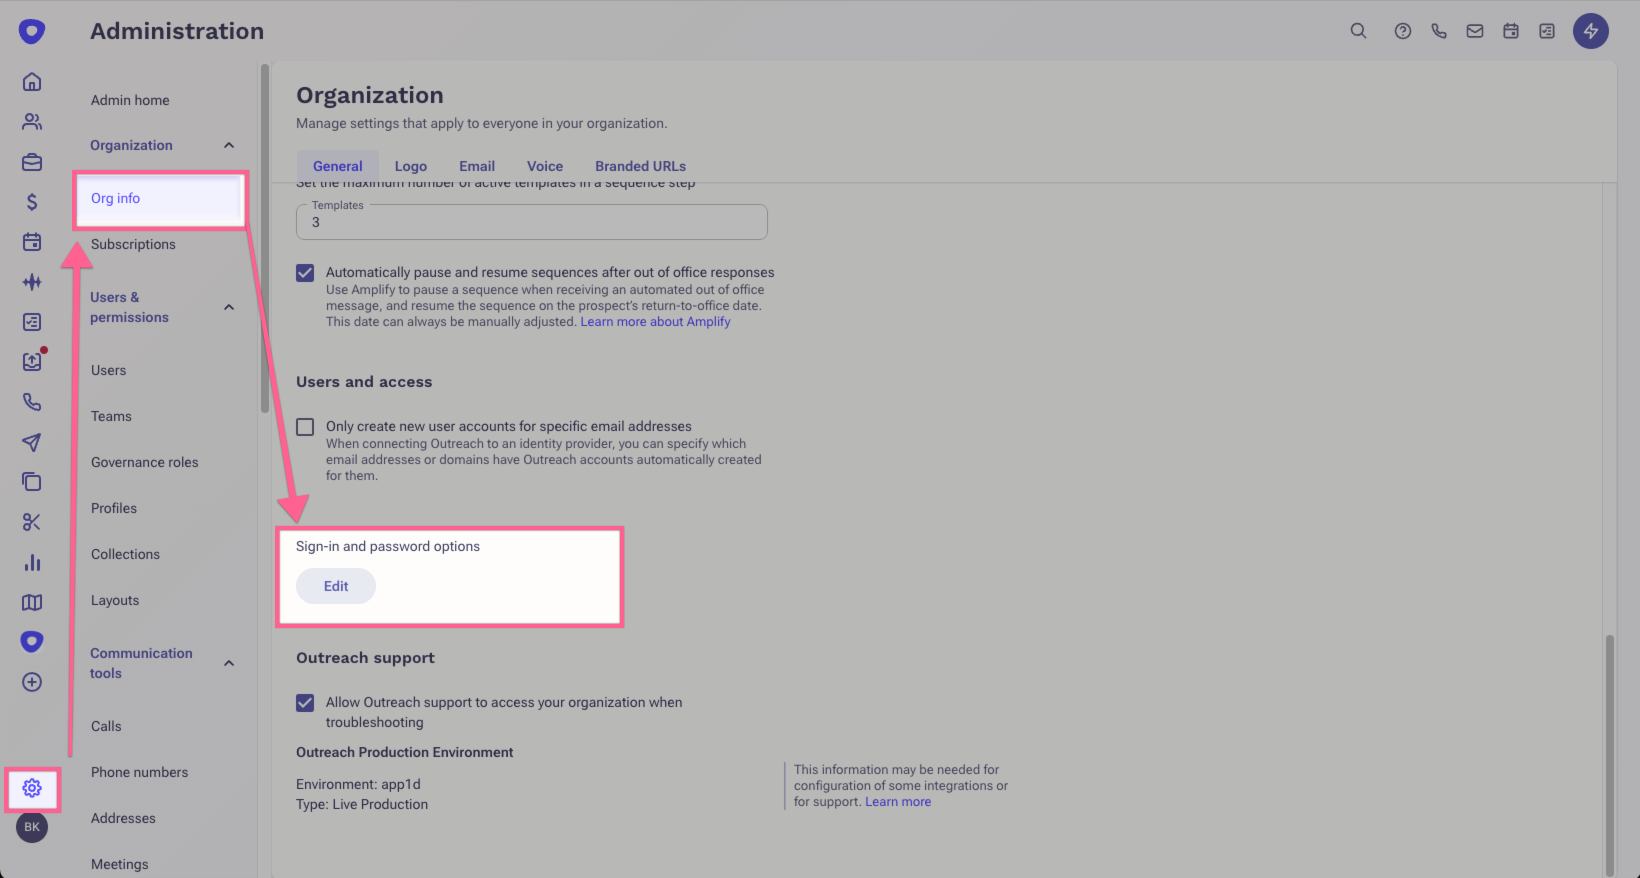
Task: Open the sidebar calendar icon
Action: pyautogui.click(x=32, y=242)
